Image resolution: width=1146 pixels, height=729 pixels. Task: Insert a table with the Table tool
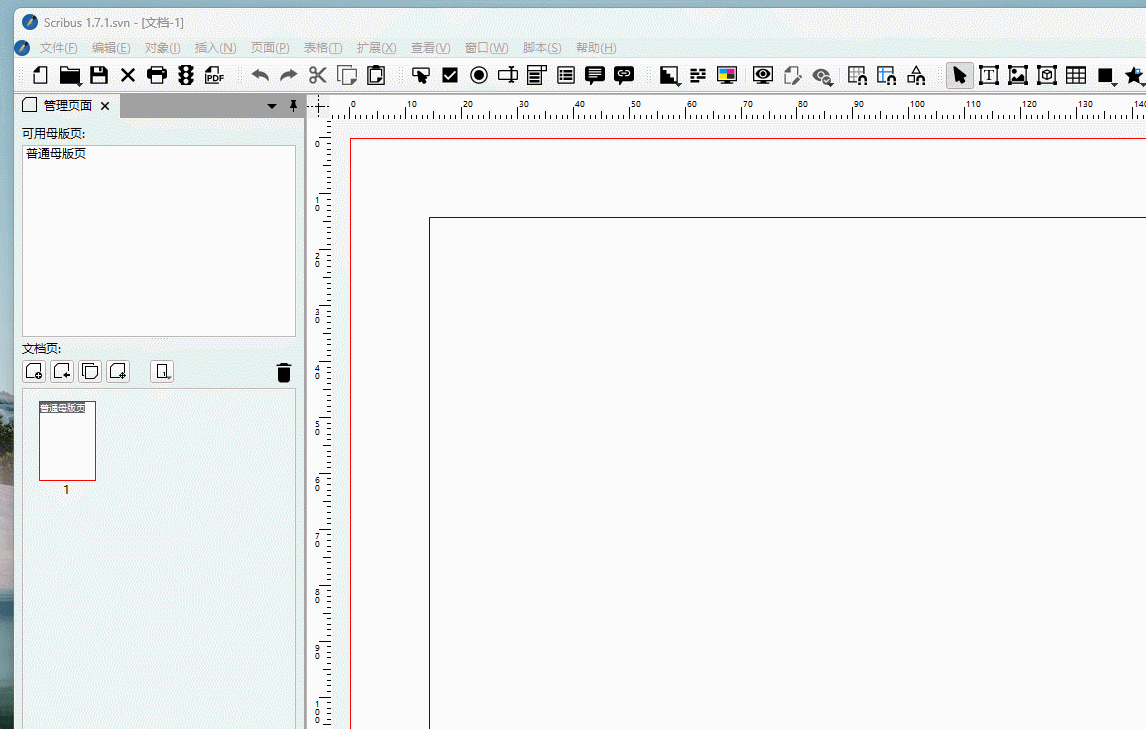pyautogui.click(x=1076, y=75)
